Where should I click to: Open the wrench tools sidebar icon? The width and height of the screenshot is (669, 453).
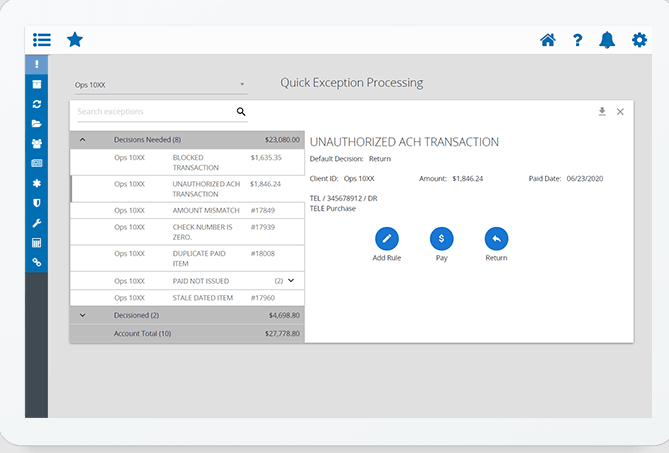37,222
